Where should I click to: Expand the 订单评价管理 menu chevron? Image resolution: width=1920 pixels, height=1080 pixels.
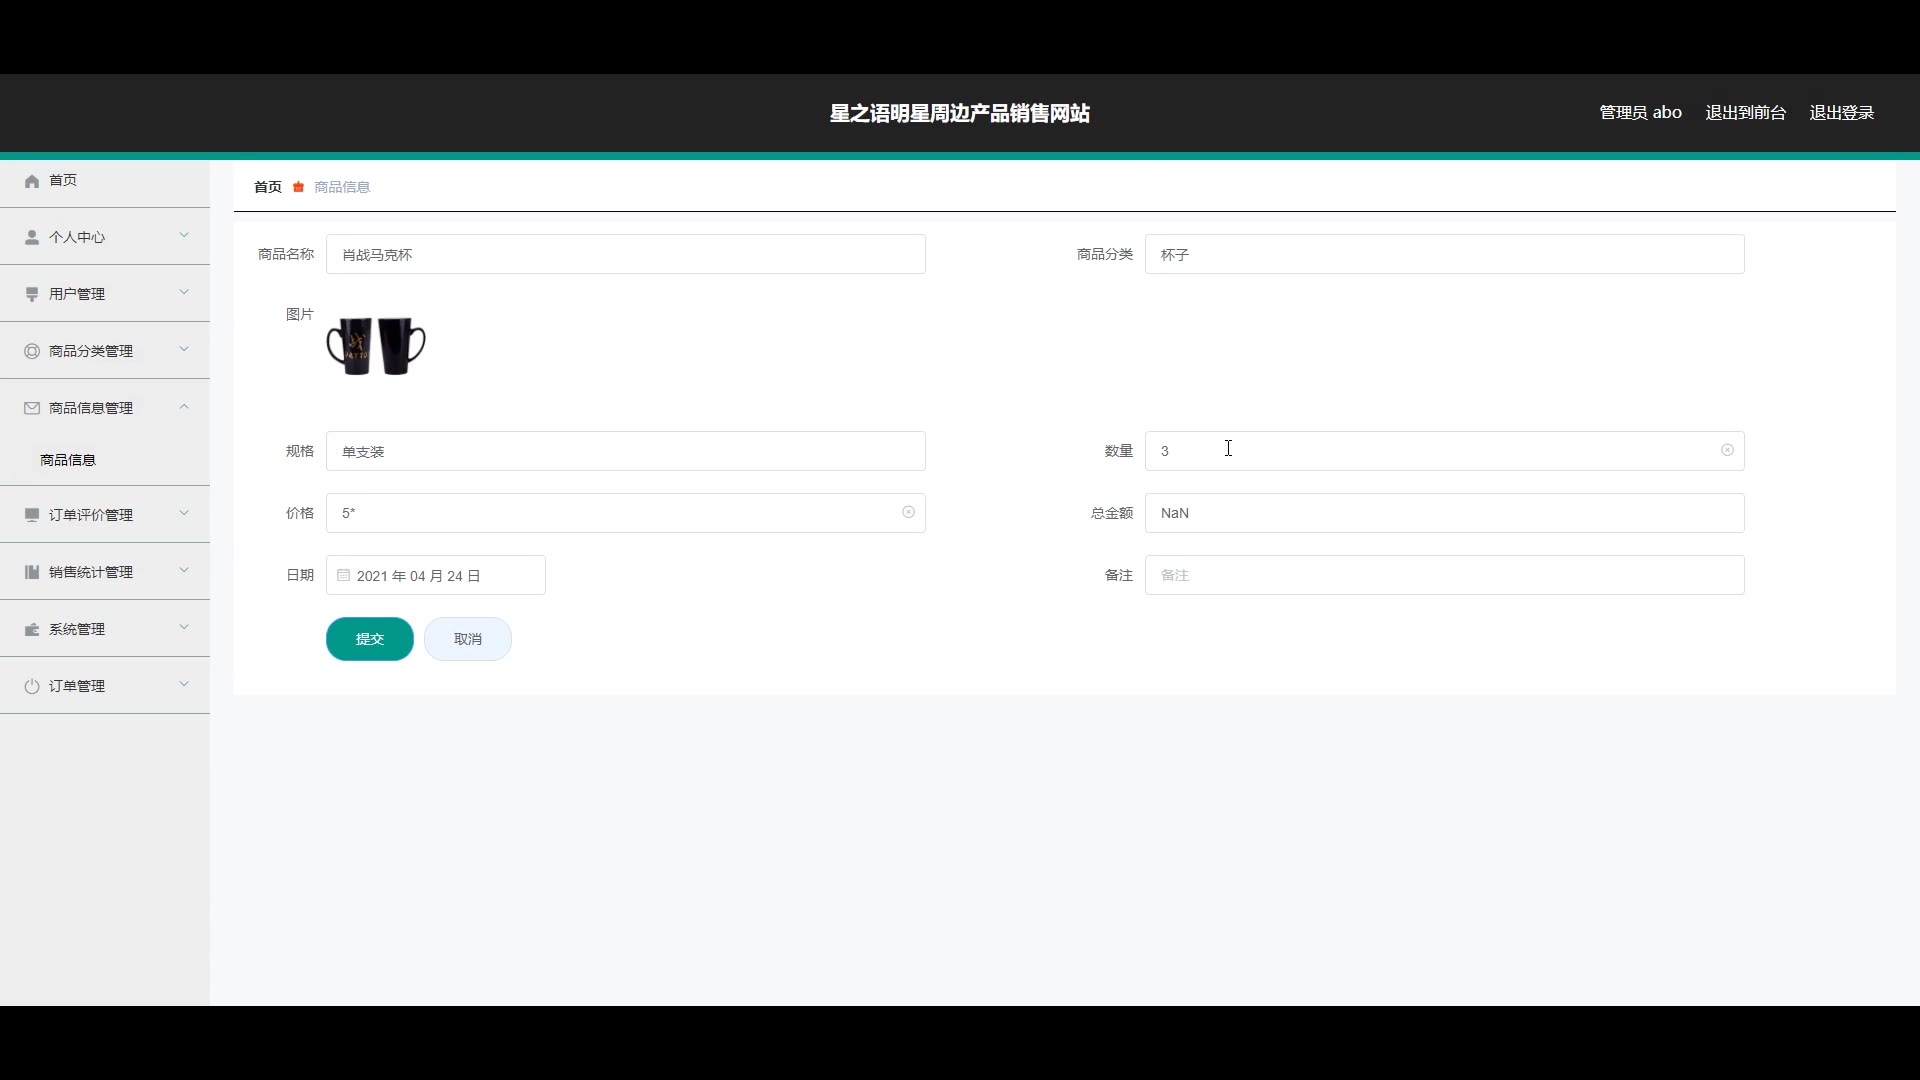click(x=184, y=513)
